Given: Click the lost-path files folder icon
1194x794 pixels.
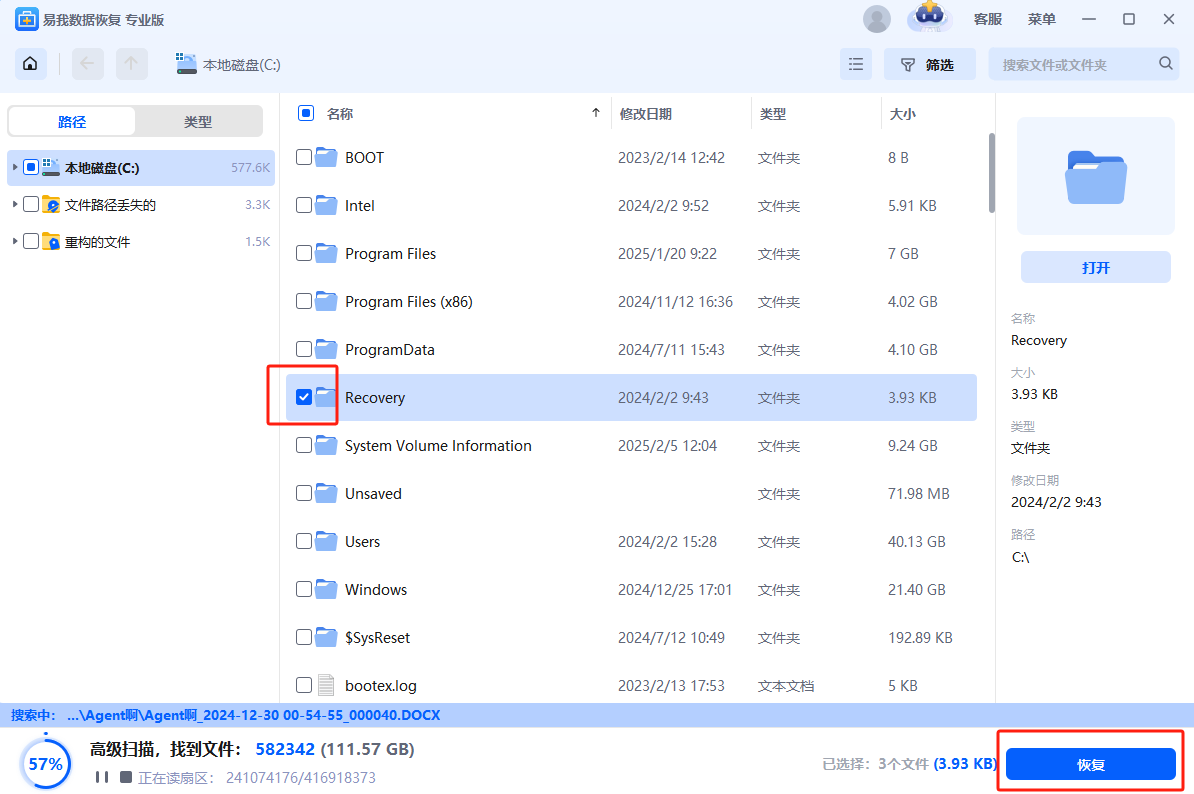Looking at the screenshot, I should [51, 205].
